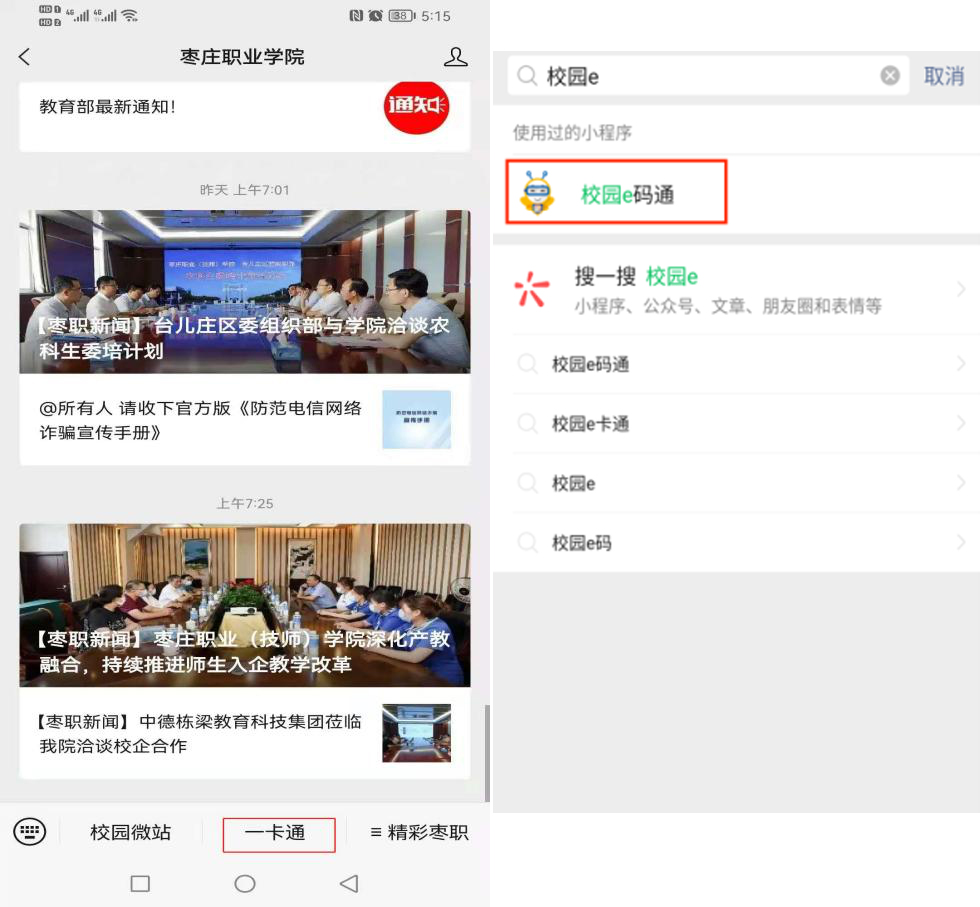Tap the Android home circle button

point(245,883)
